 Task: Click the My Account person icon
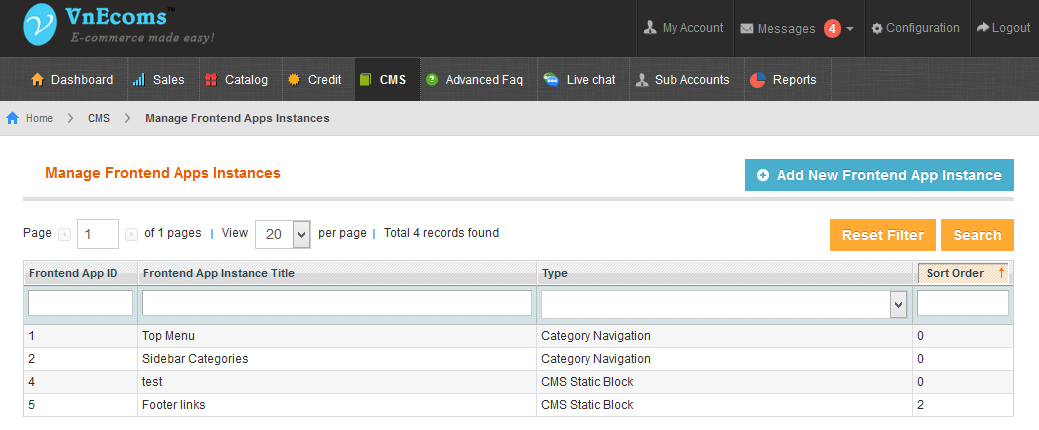(650, 28)
